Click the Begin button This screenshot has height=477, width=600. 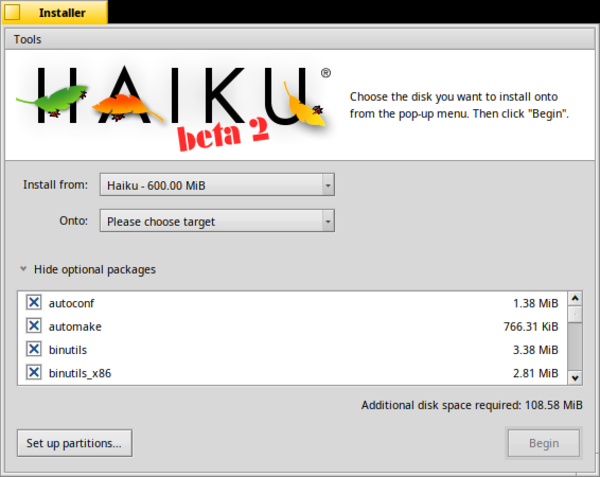[544, 443]
